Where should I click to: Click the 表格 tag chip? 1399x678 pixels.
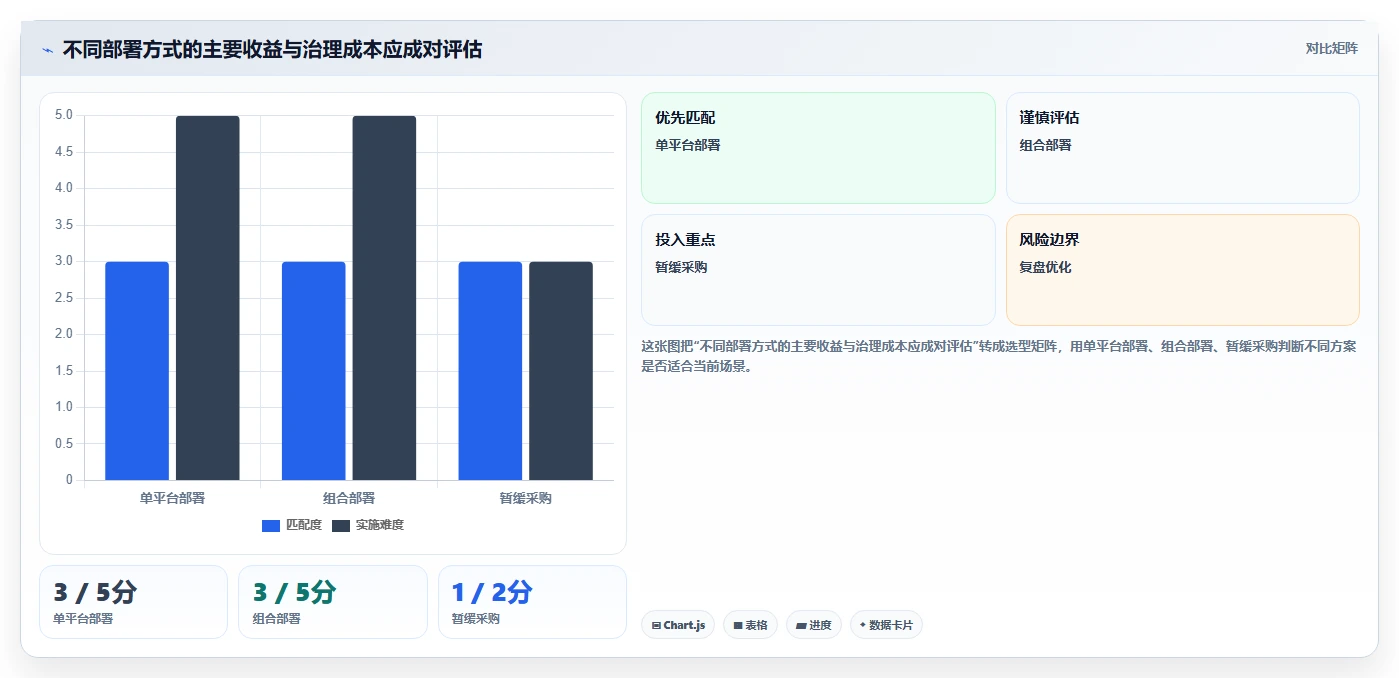(751, 625)
